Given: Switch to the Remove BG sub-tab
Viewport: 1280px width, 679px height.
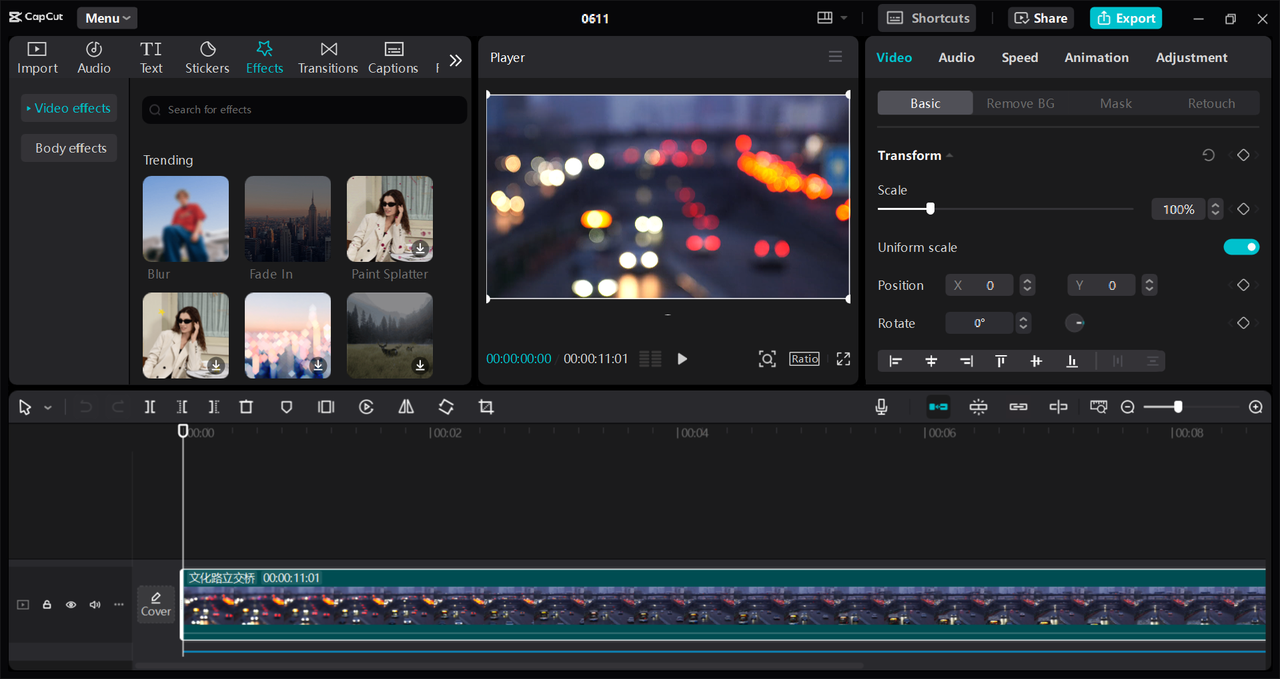Looking at the screenshot, I should point(1020,103).
